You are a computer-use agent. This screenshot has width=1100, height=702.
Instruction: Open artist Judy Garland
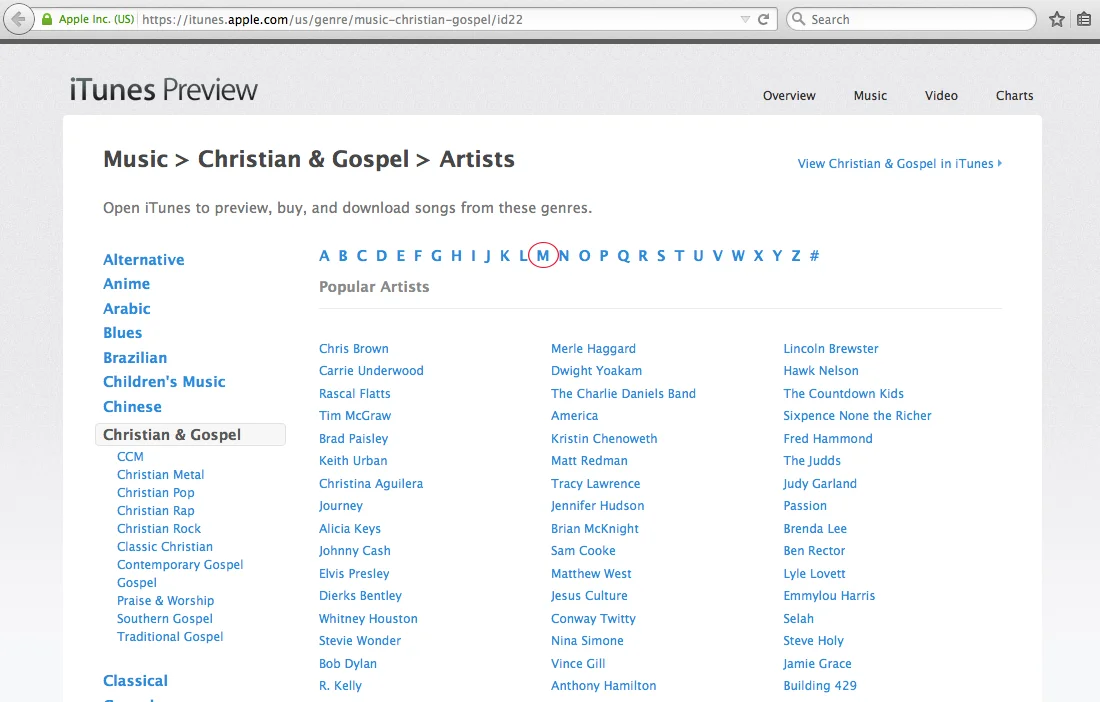pos(820,484)
